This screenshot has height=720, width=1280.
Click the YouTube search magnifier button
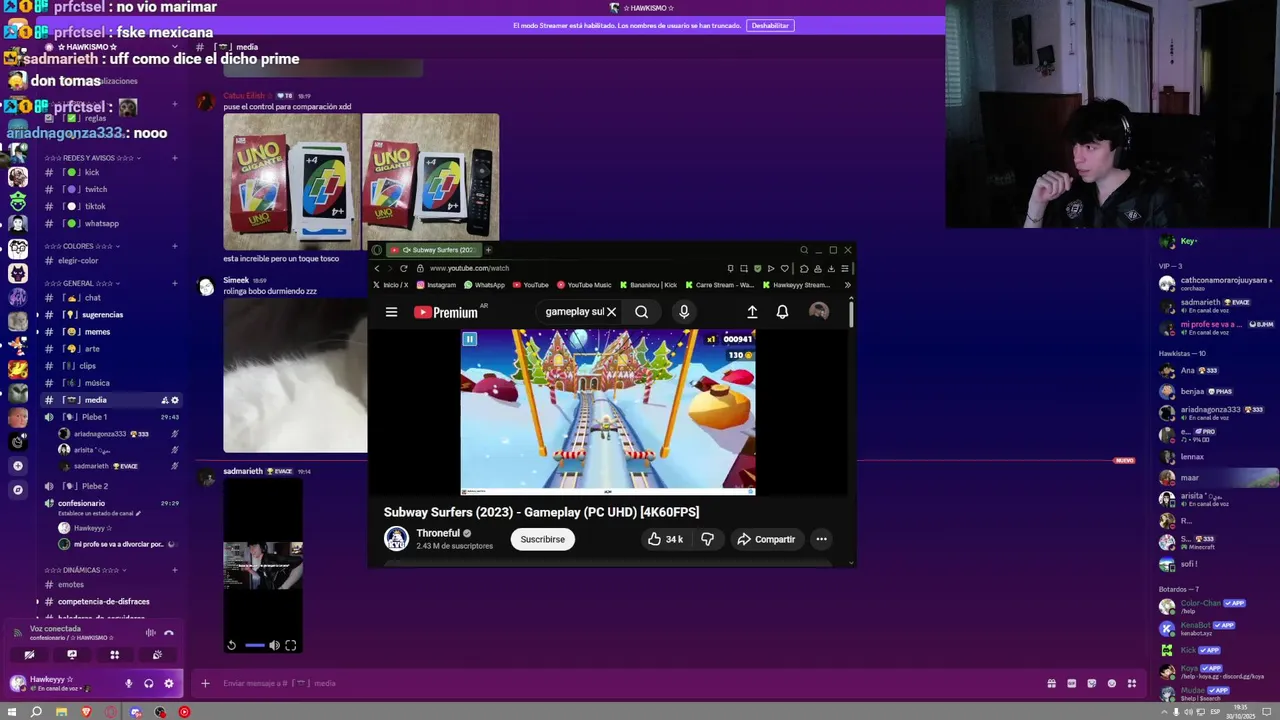coord(641,312)
